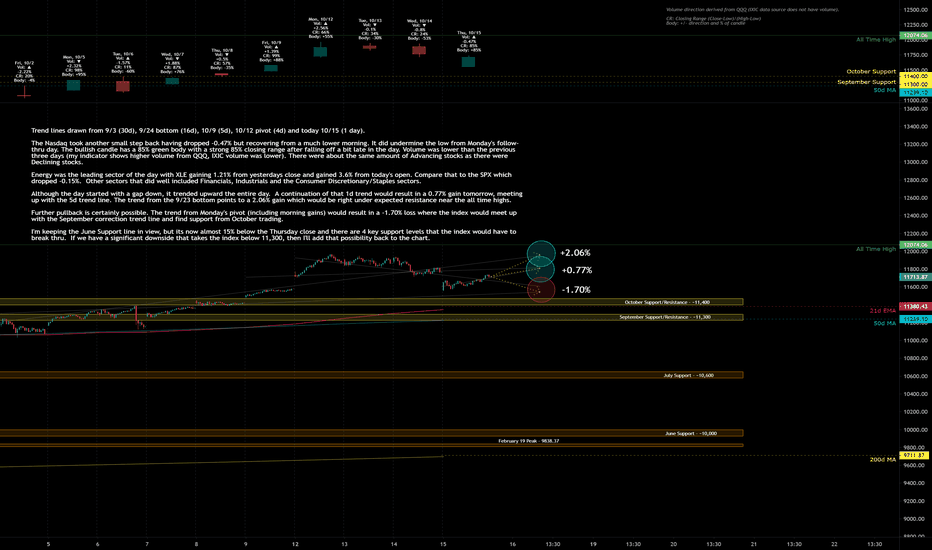Click the -1.70% projection label

coord(576,290)
